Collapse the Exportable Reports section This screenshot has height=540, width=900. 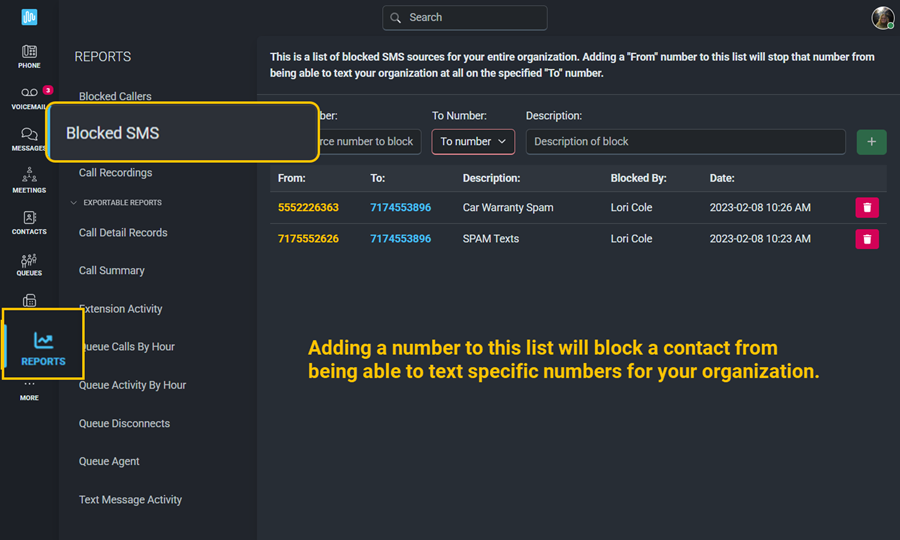pos(73,203)
